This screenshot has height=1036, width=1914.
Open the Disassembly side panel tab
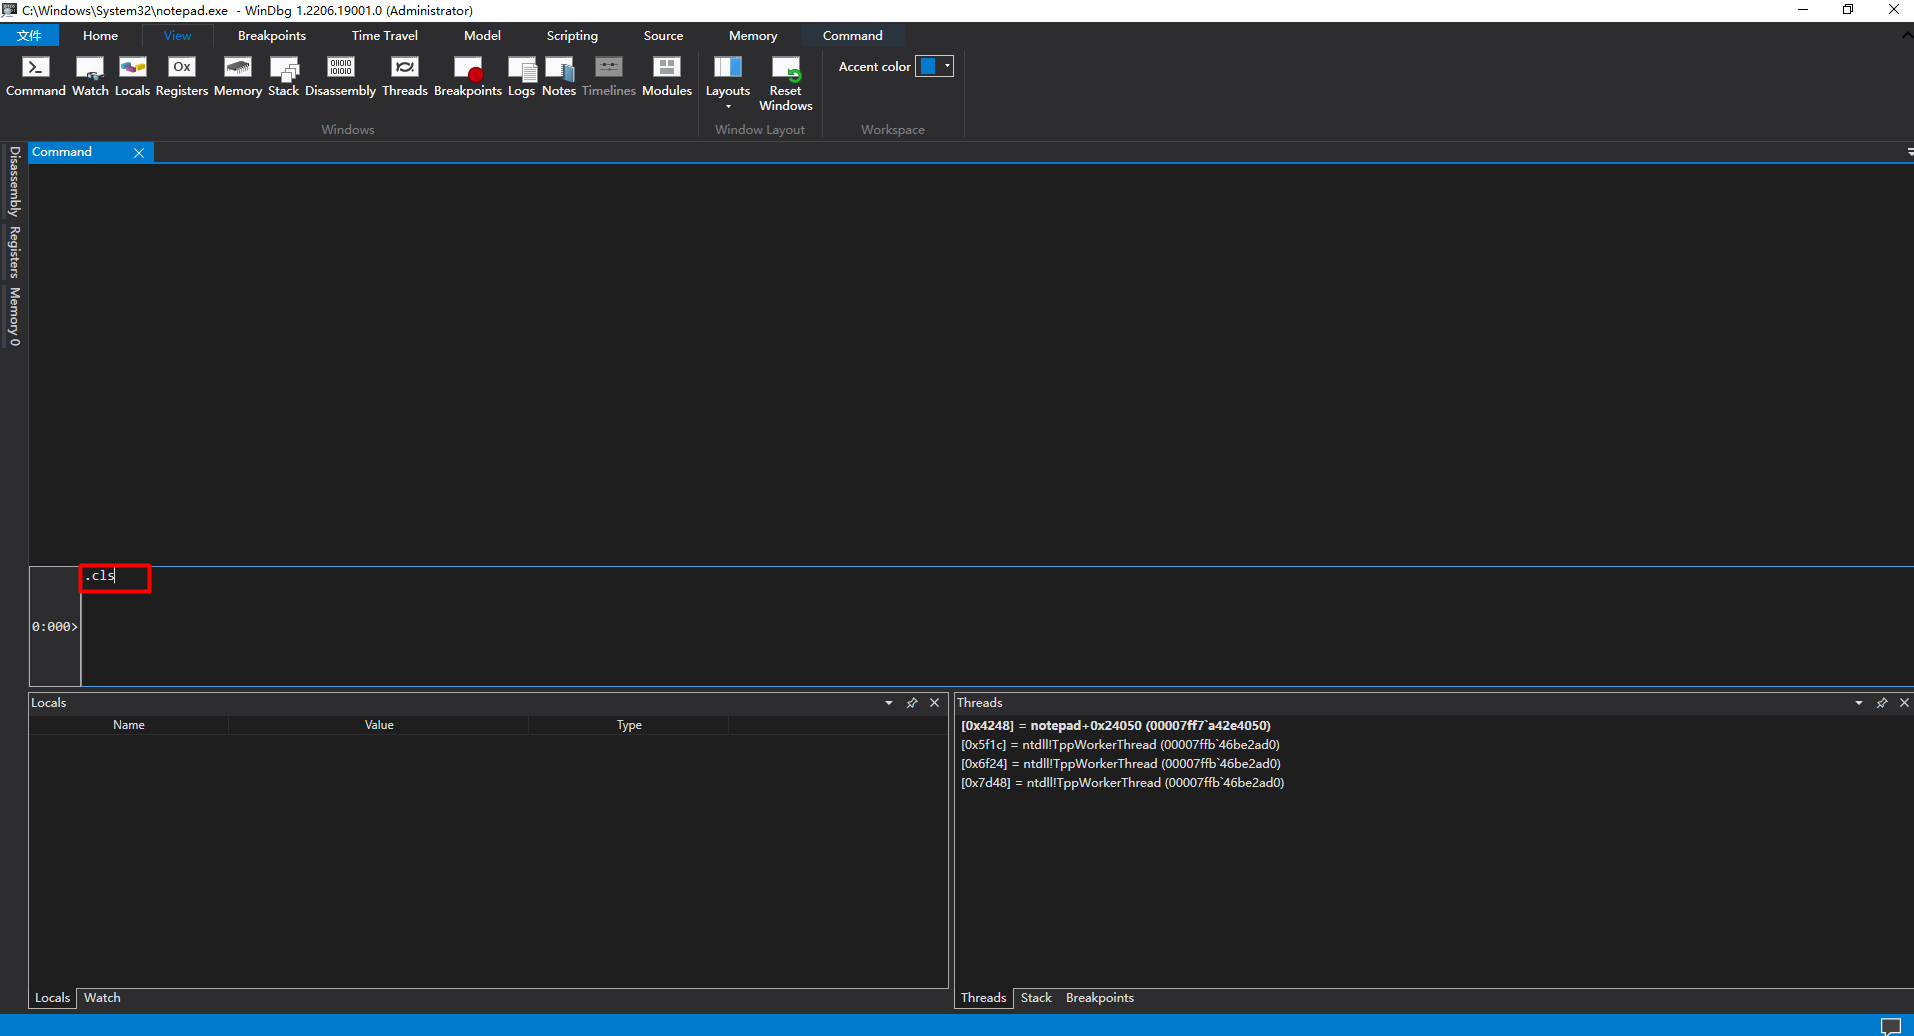click(x=14, y=182)
